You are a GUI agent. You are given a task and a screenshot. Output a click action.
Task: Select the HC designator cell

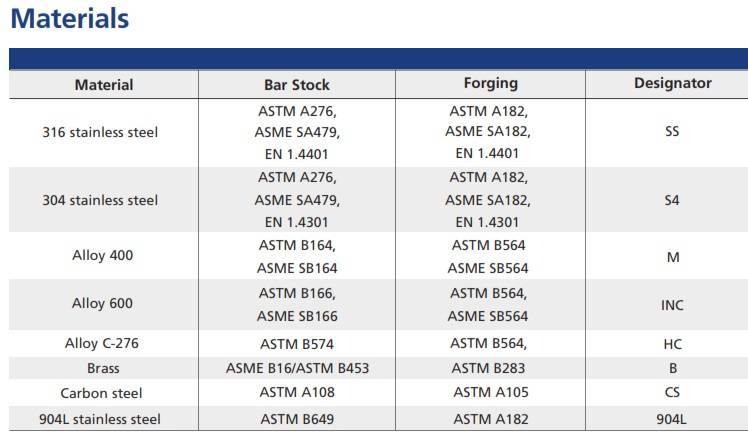[x=672, y=344]
